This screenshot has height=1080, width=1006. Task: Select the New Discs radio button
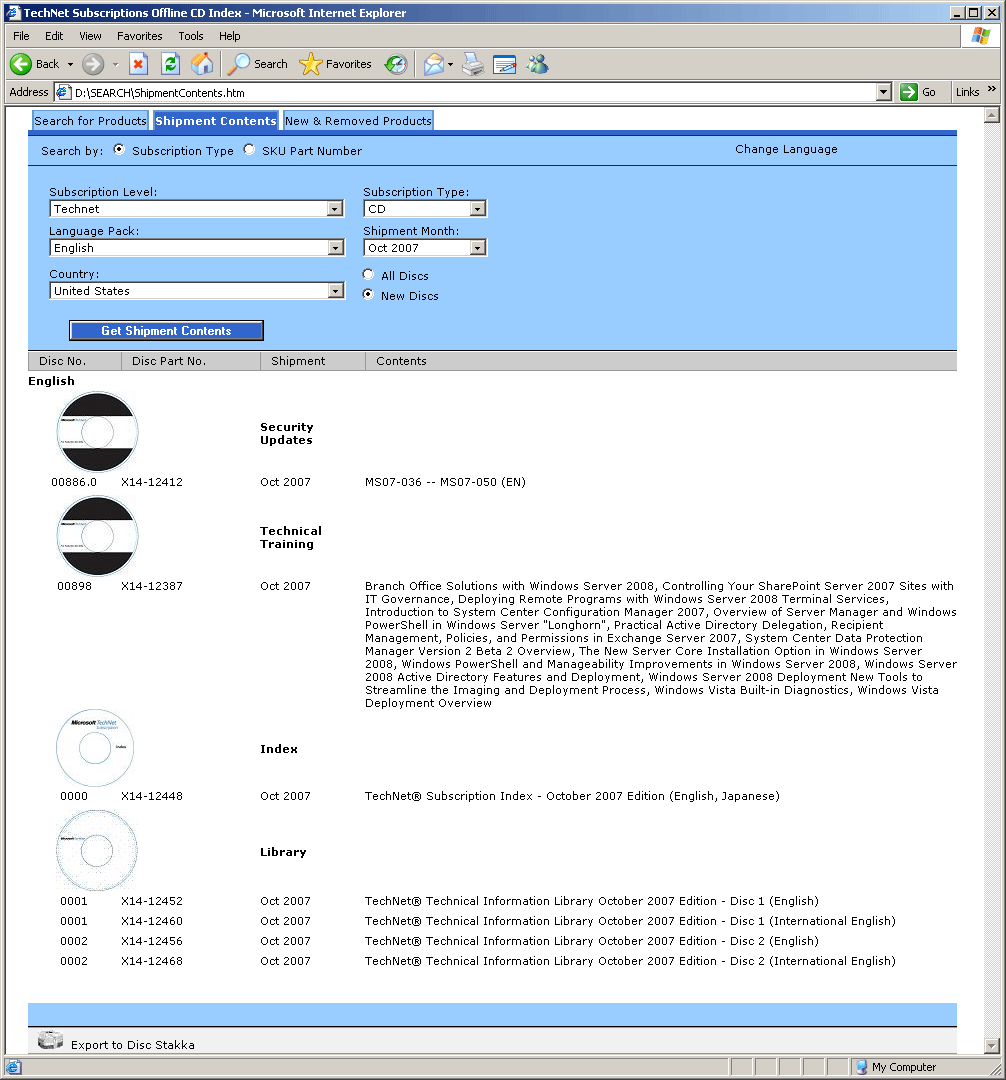[368, 294]
